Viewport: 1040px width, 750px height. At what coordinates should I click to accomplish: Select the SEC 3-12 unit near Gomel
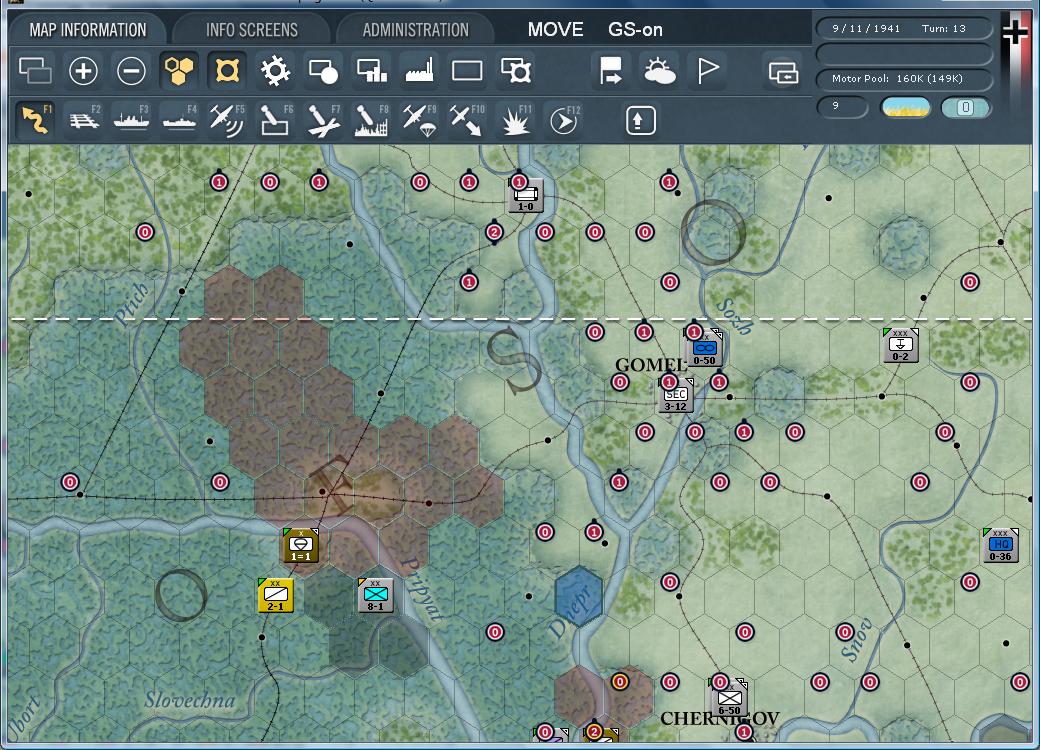[x=675, y=395]
